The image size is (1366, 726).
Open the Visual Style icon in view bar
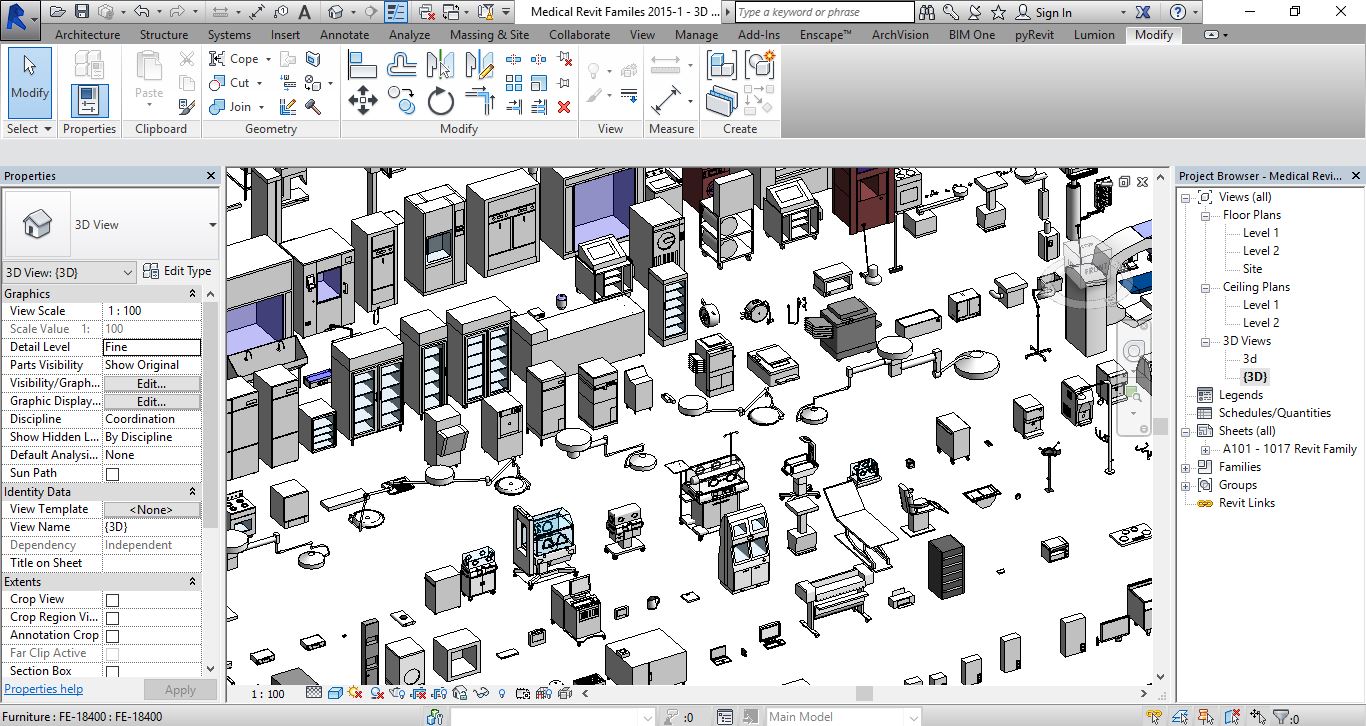pos(336,693)
